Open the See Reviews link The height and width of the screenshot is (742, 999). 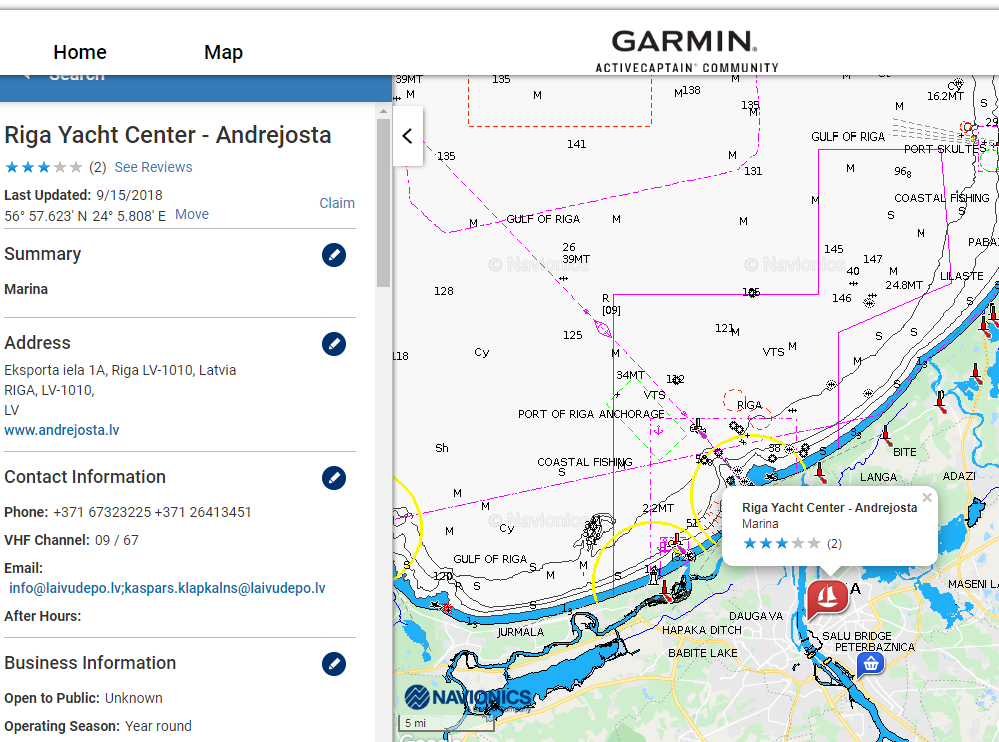pos(153,167)
